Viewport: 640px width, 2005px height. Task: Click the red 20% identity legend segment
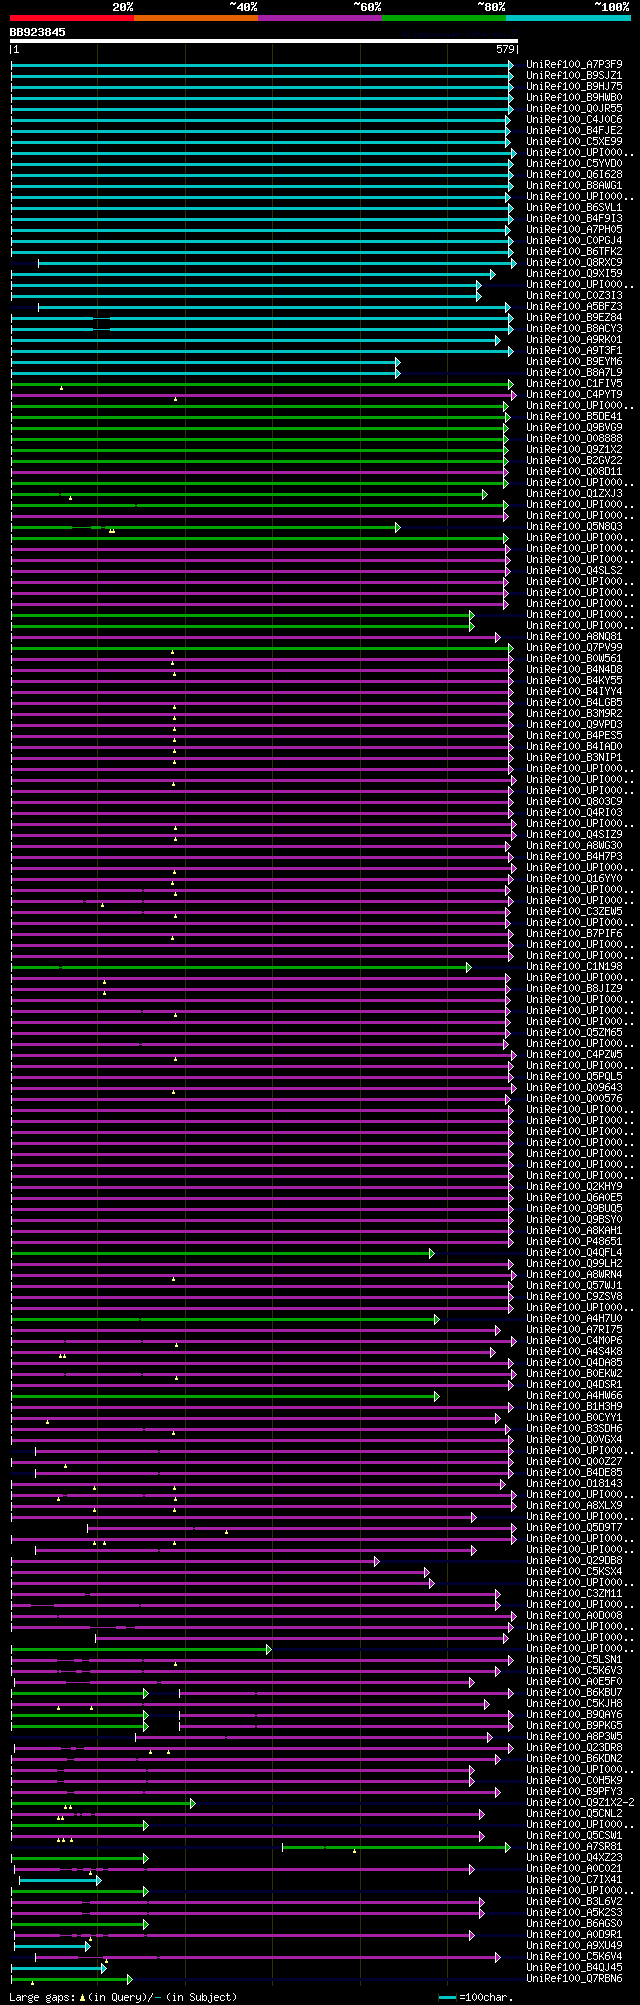[x=72, y=18]
